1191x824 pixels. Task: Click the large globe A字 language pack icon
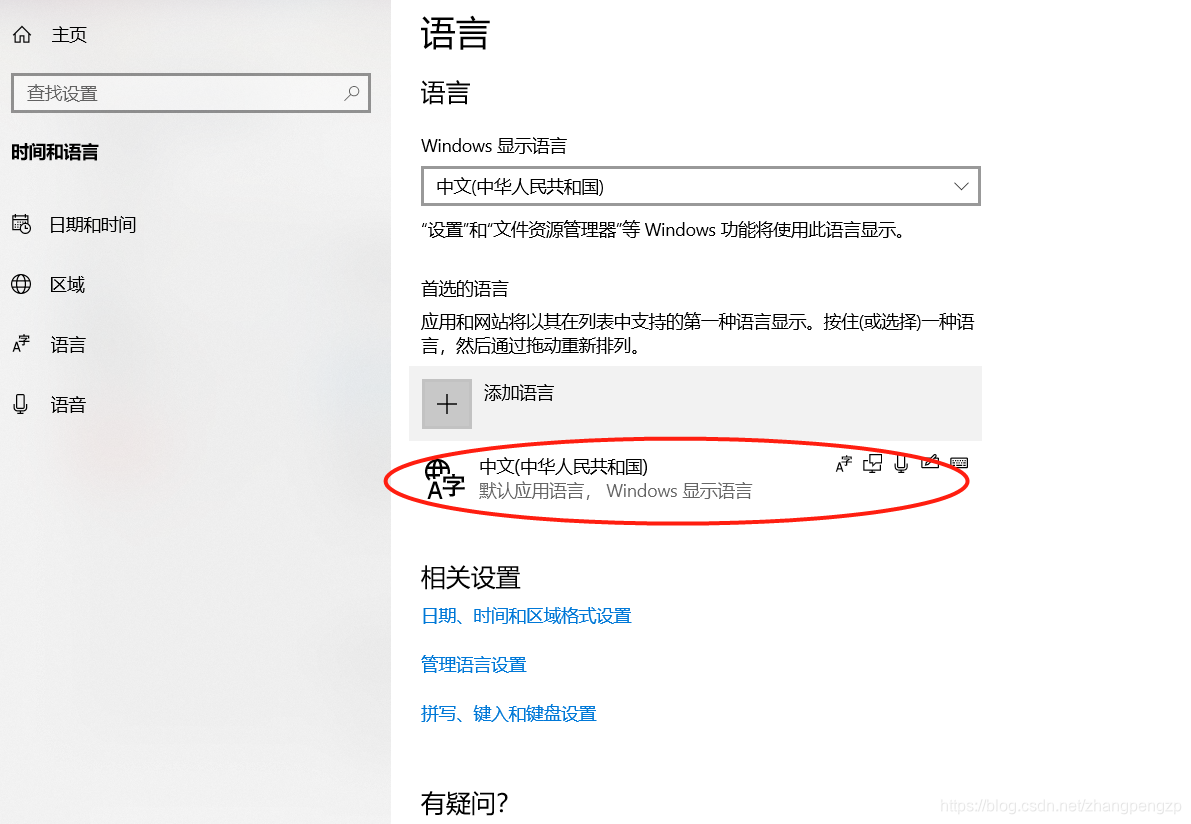click(444, 479)
